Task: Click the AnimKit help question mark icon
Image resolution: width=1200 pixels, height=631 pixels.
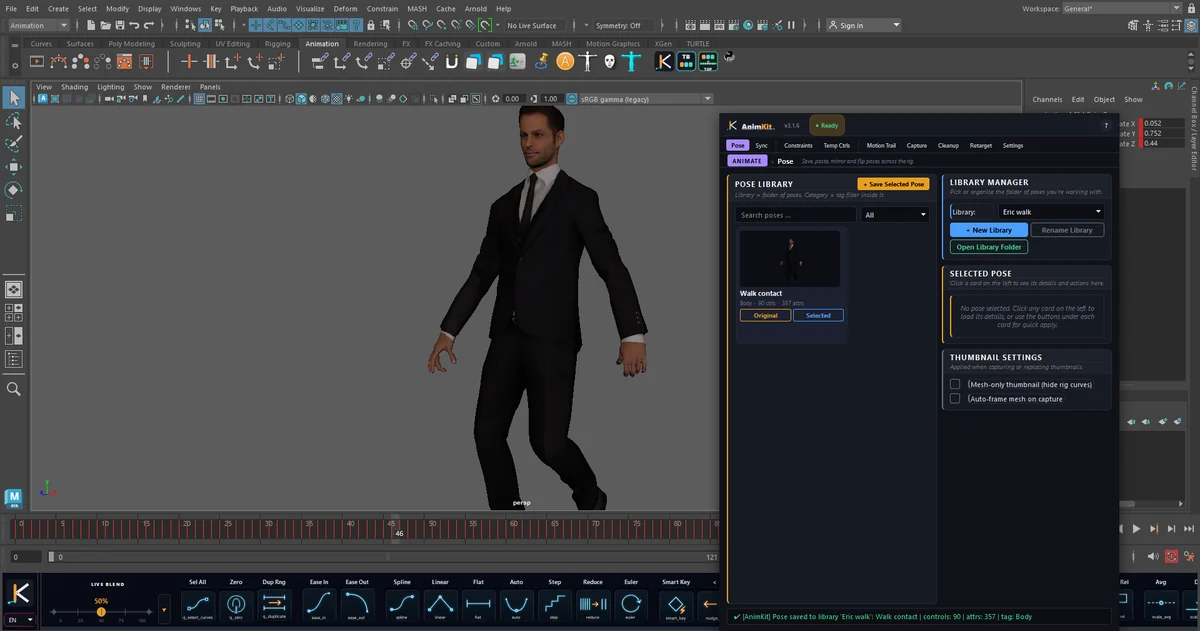Action: coord(1106,125)
